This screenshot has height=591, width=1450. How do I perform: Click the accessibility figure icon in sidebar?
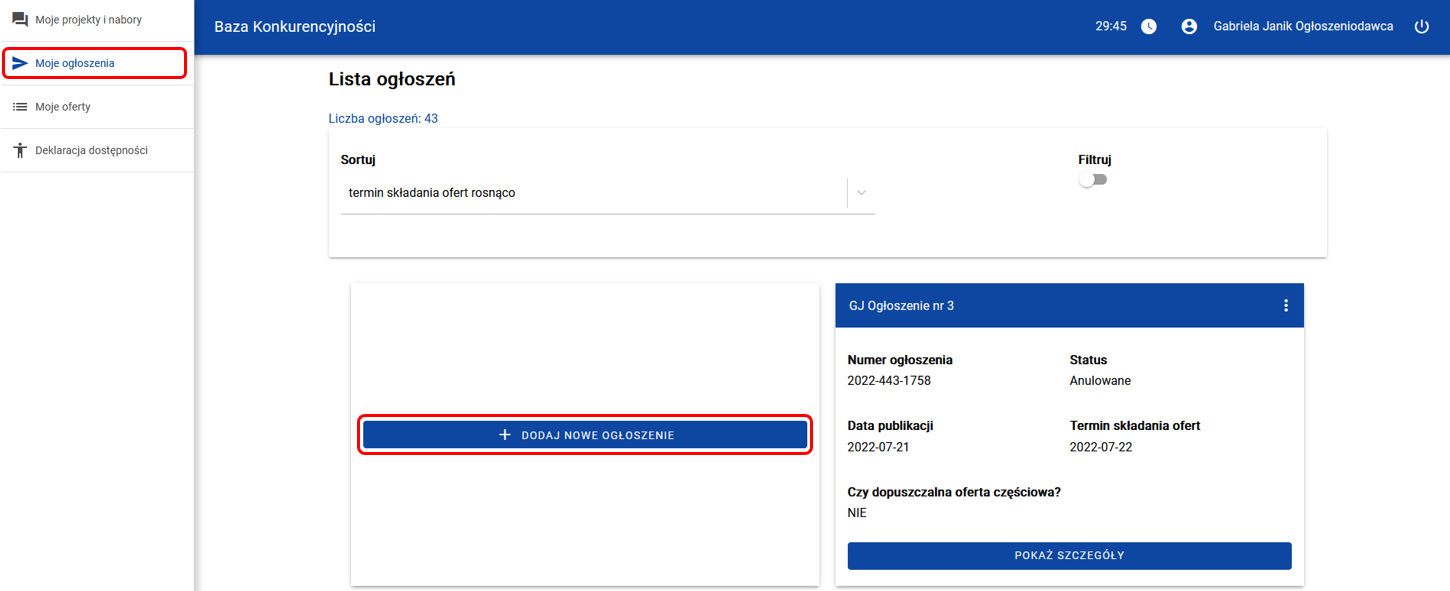pyautogui.click(x=19, y=150)
